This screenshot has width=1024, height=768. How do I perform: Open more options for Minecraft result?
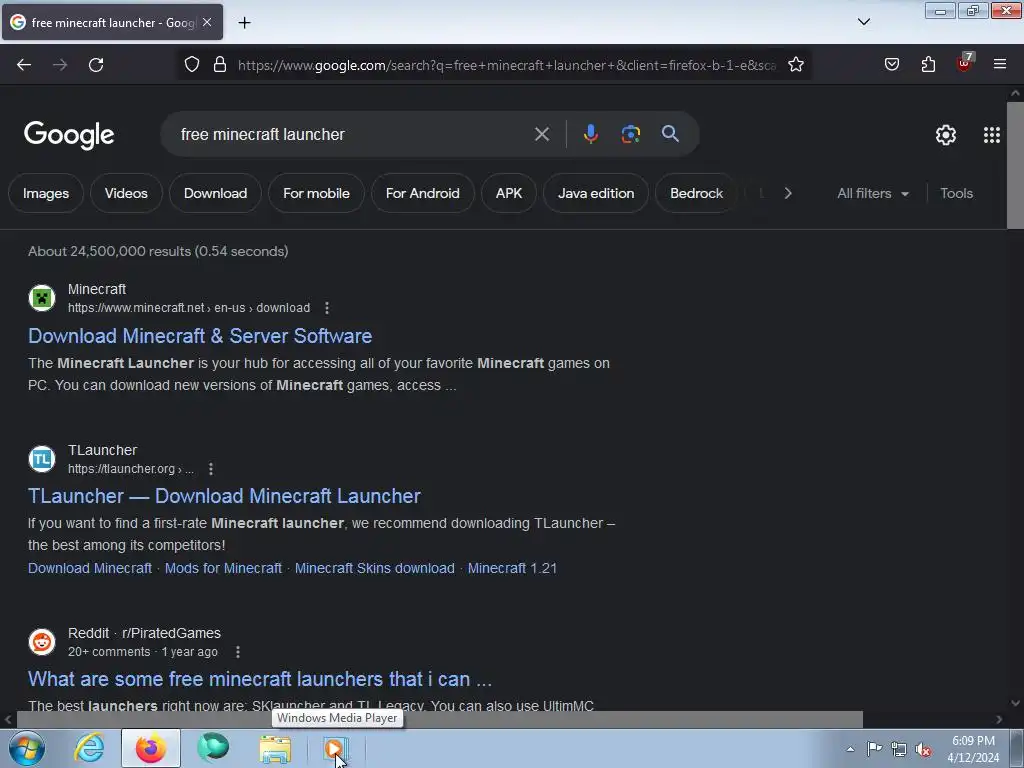[327, 308]
